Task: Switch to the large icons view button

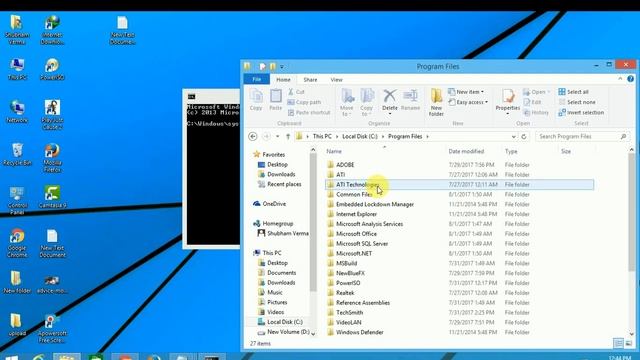Action: pos(629,343)
